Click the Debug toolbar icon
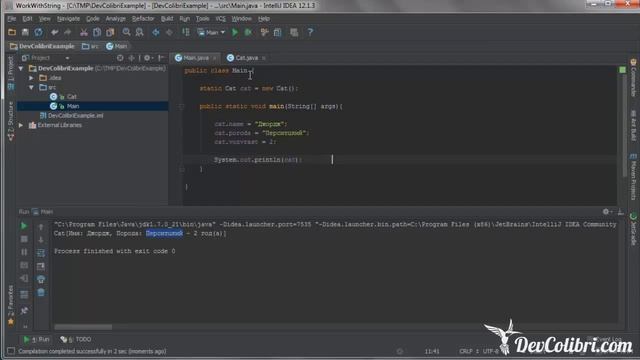This screenshot has width=640, height=360. click(x=248, y=32)
